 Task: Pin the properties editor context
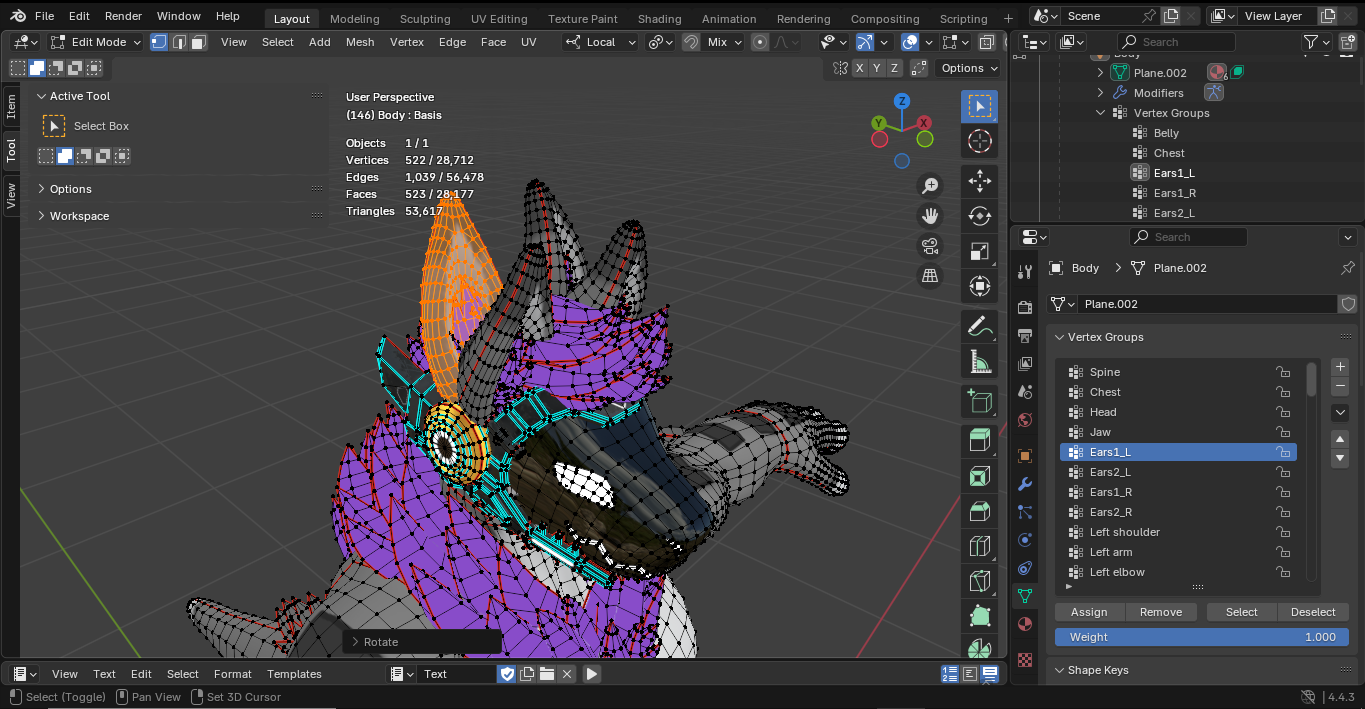[x=1347, y=268]
